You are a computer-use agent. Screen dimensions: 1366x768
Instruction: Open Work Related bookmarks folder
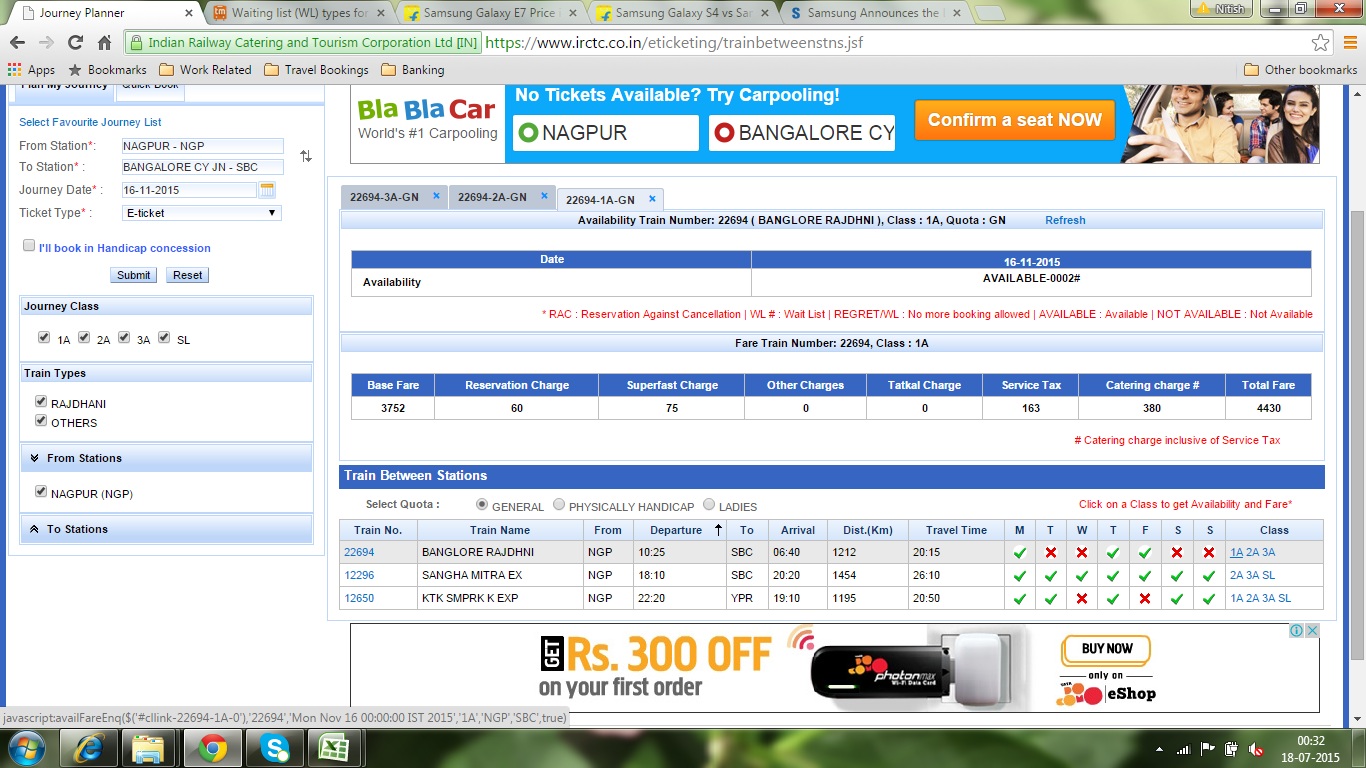coord(205,70)
